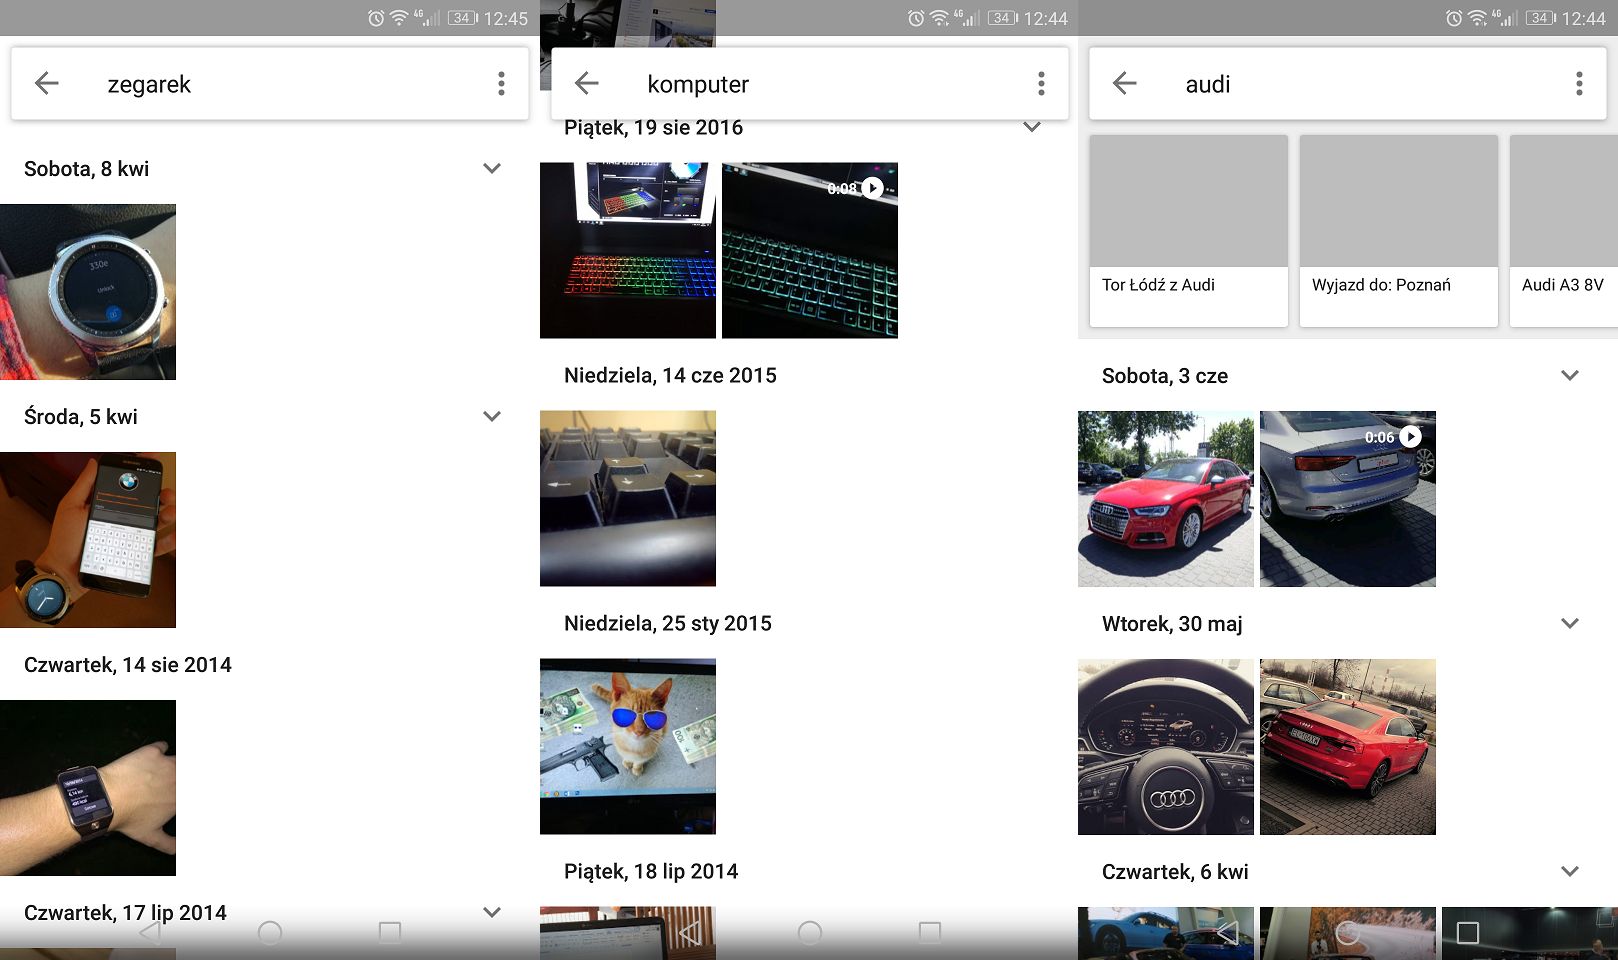Open the three-dot menu beside "komputer"

coord(1041,84)
